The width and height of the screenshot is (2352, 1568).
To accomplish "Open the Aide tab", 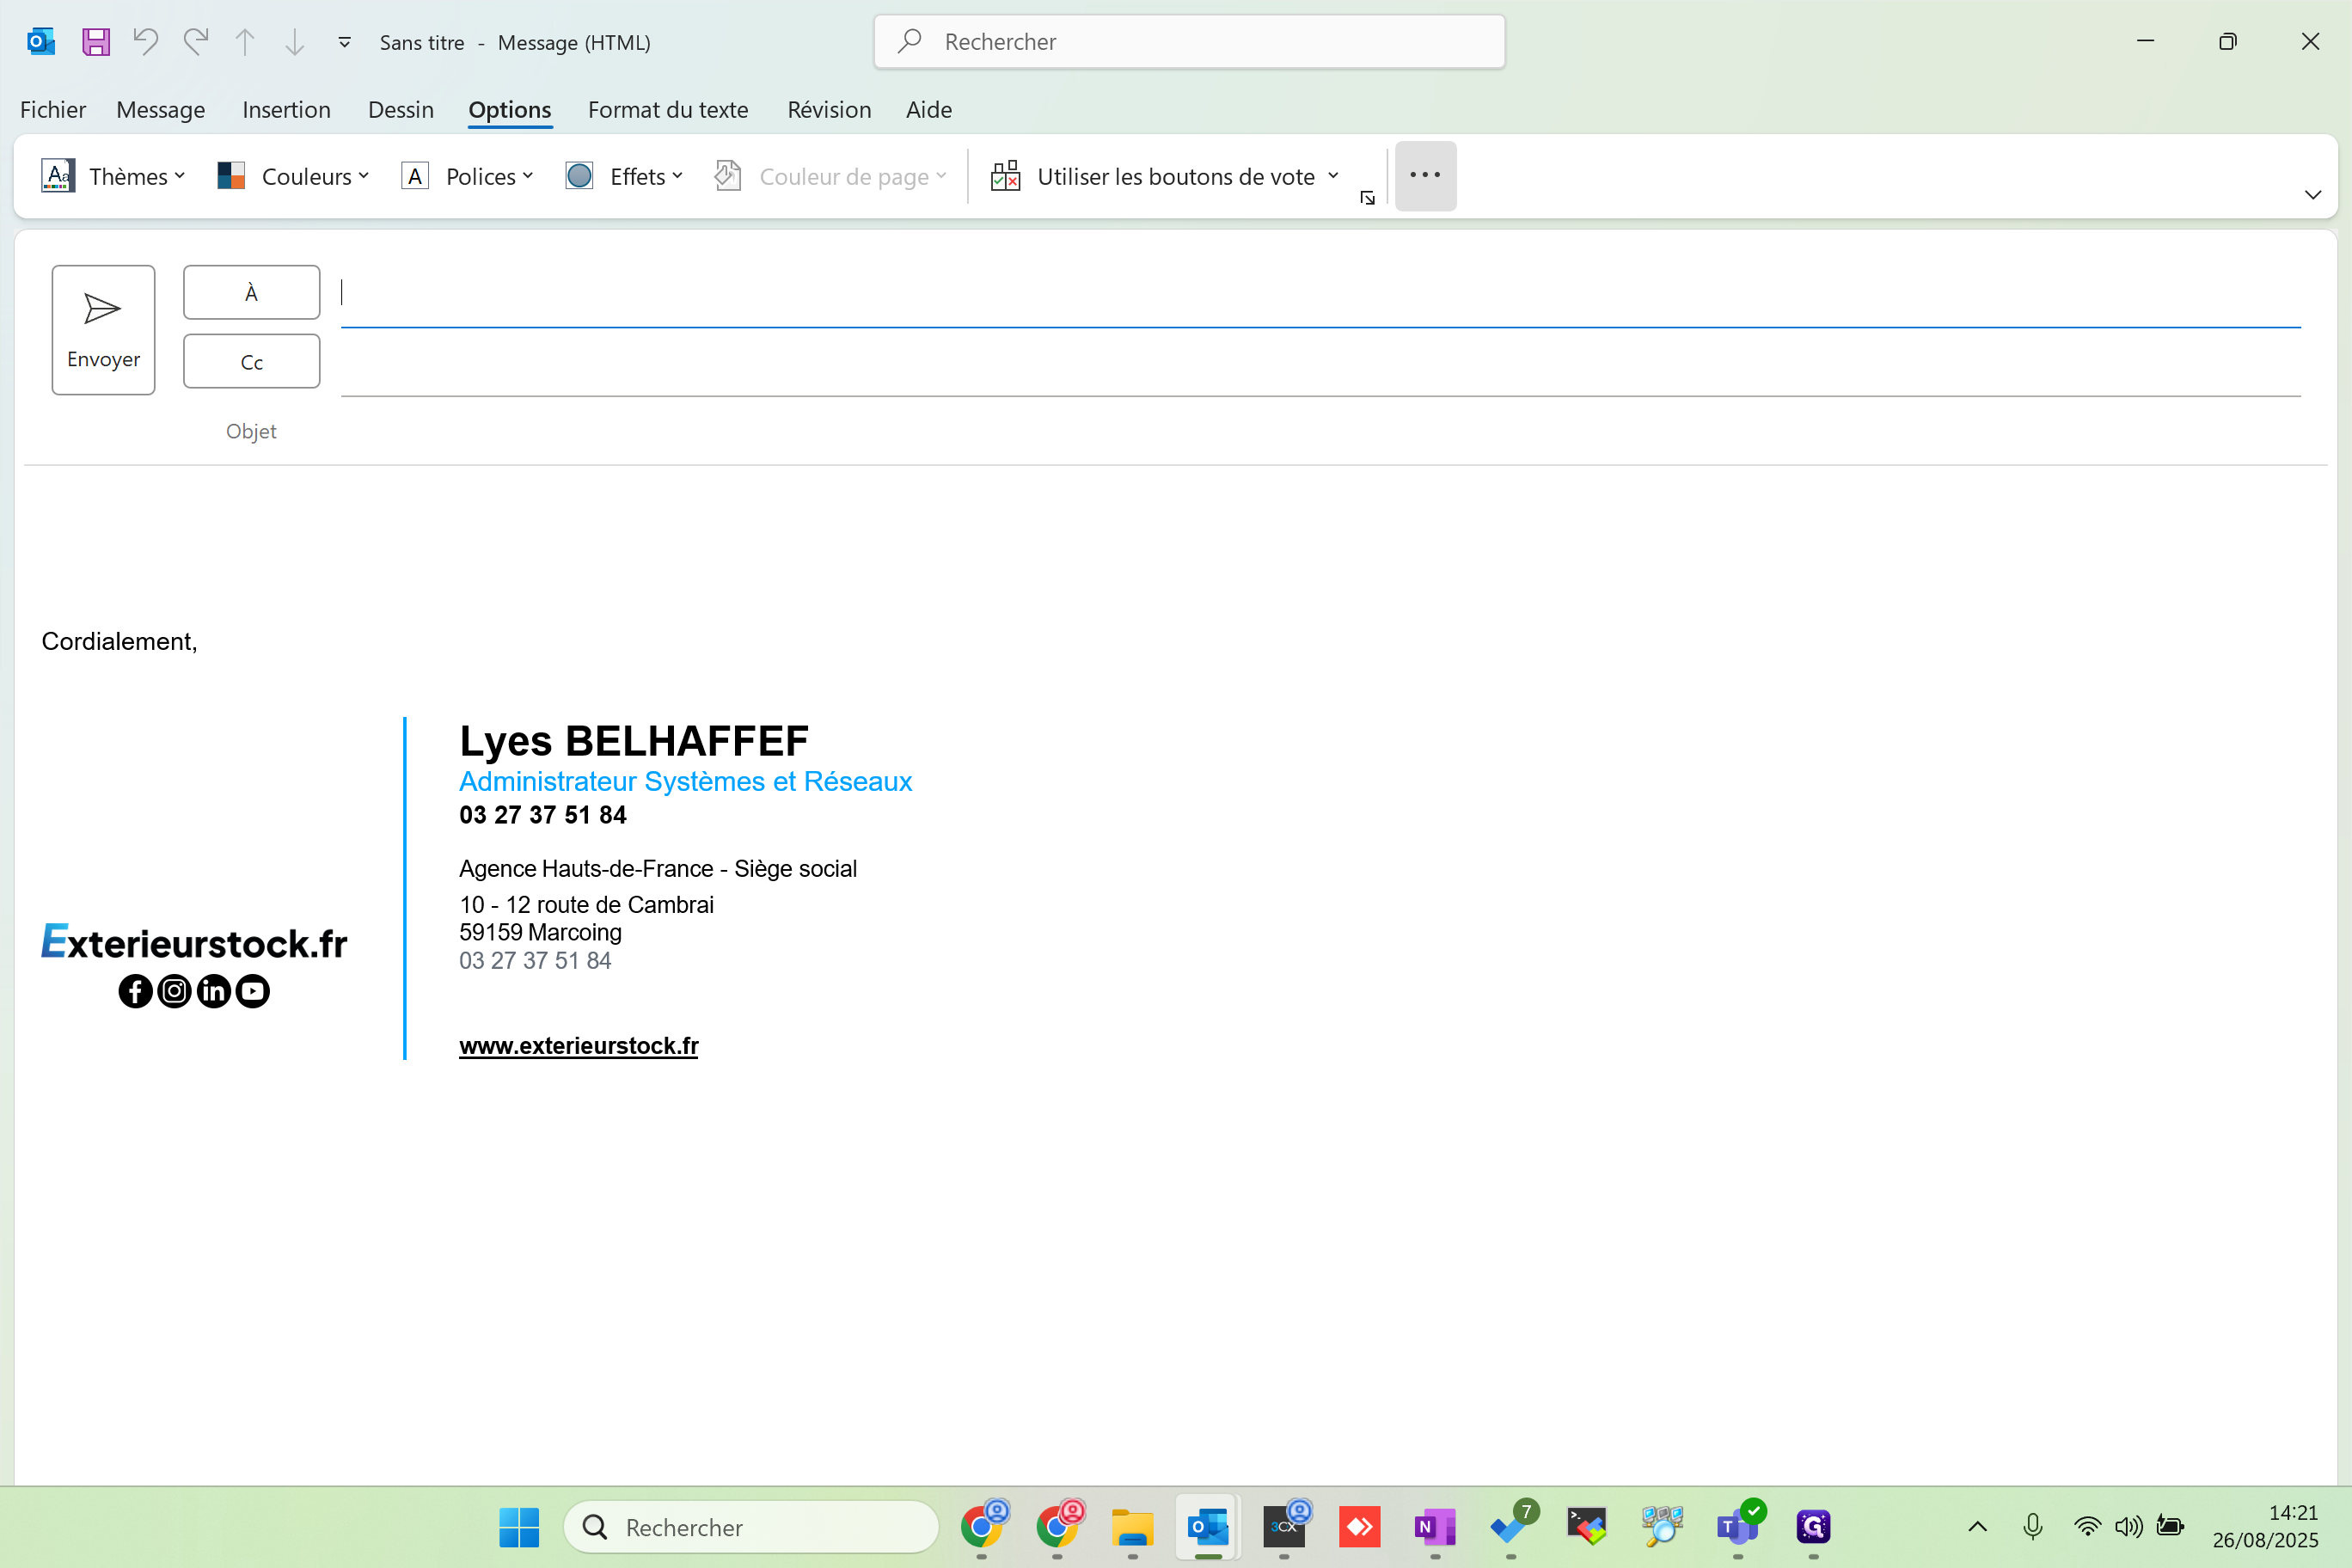I will [x=929, y=109].
